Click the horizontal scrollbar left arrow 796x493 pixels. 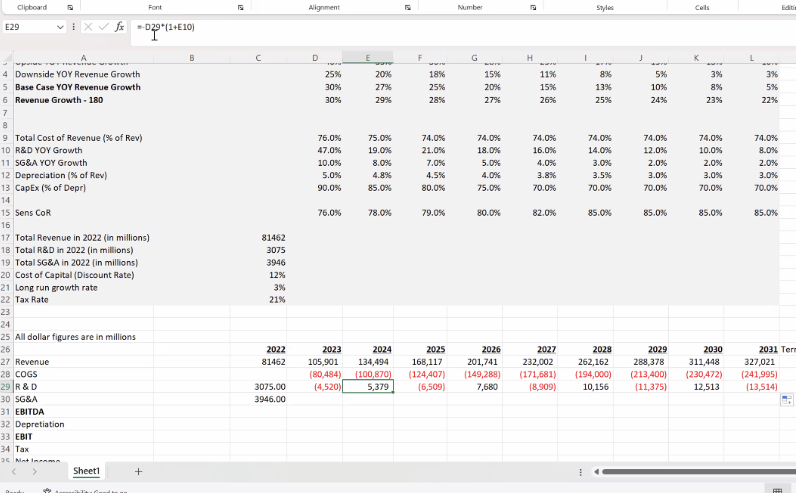click(596, 472)
